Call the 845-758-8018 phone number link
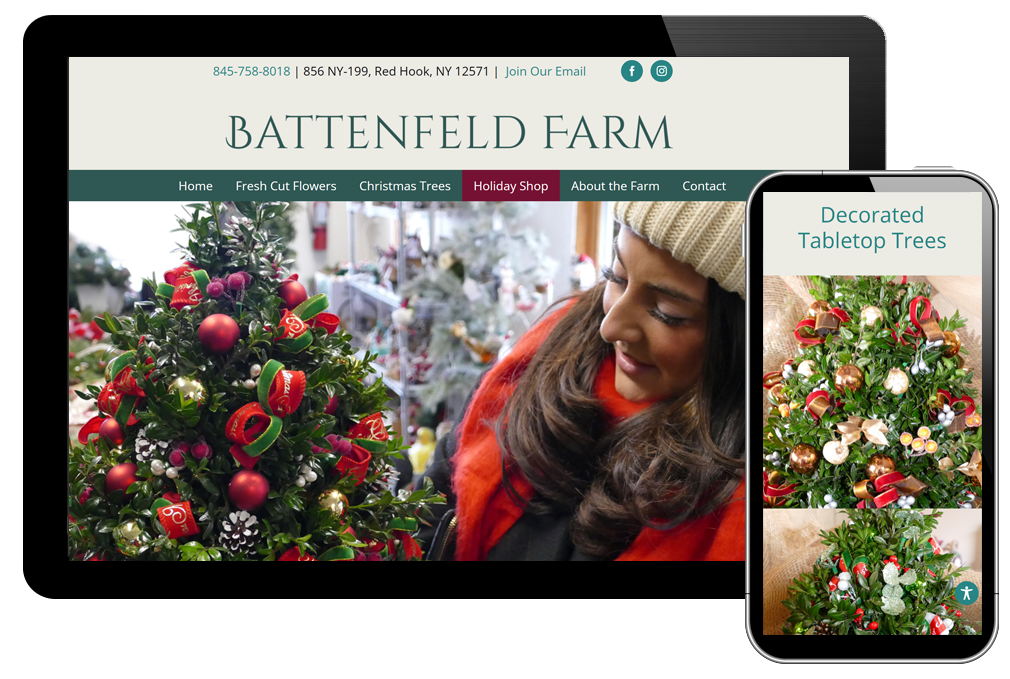The width and height of the screenshot is (1010, 679). (x=251, y=72)
